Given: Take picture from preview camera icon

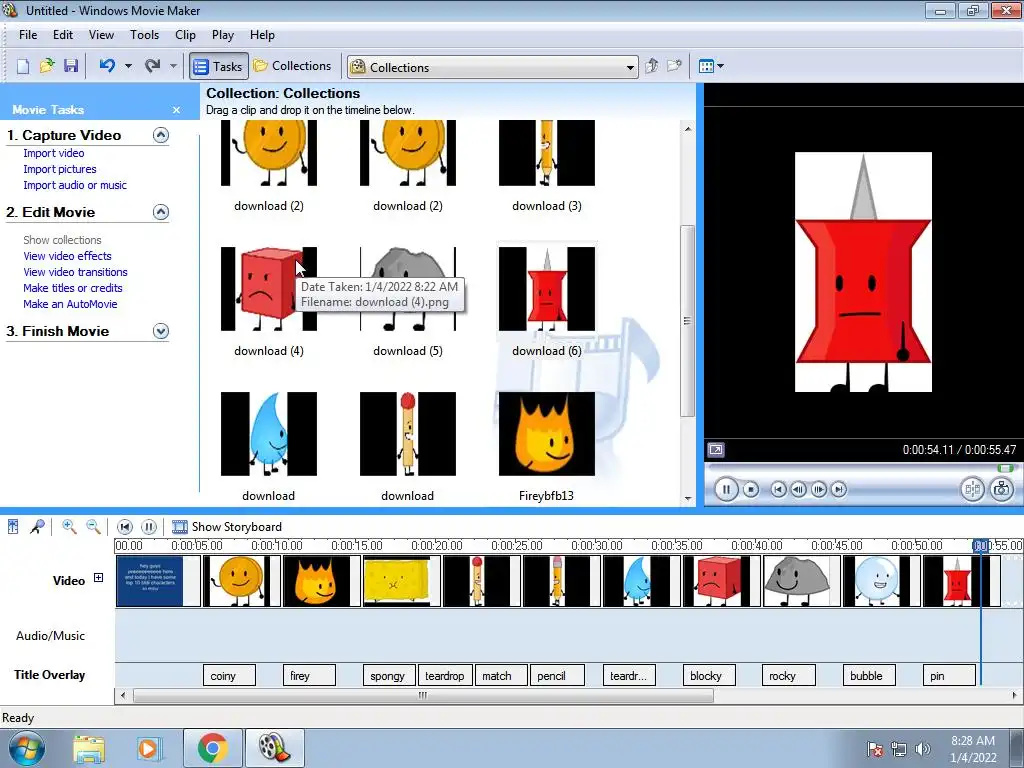Looking at the screenshot, I should 1001,489.
